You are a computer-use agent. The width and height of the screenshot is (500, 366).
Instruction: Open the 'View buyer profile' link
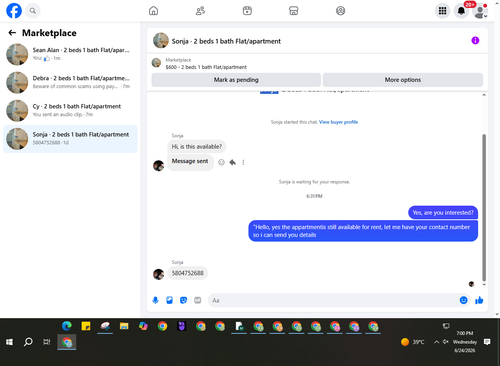[338, 122]
